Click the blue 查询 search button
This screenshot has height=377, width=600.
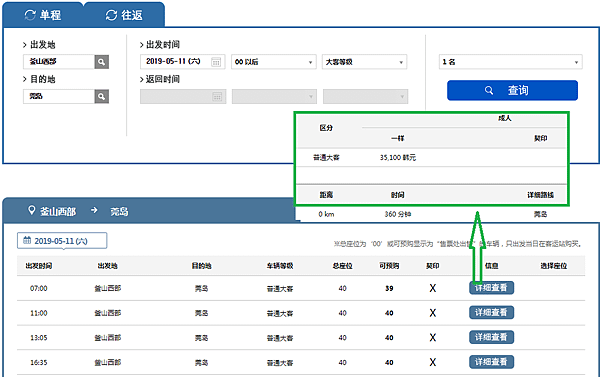512,90
